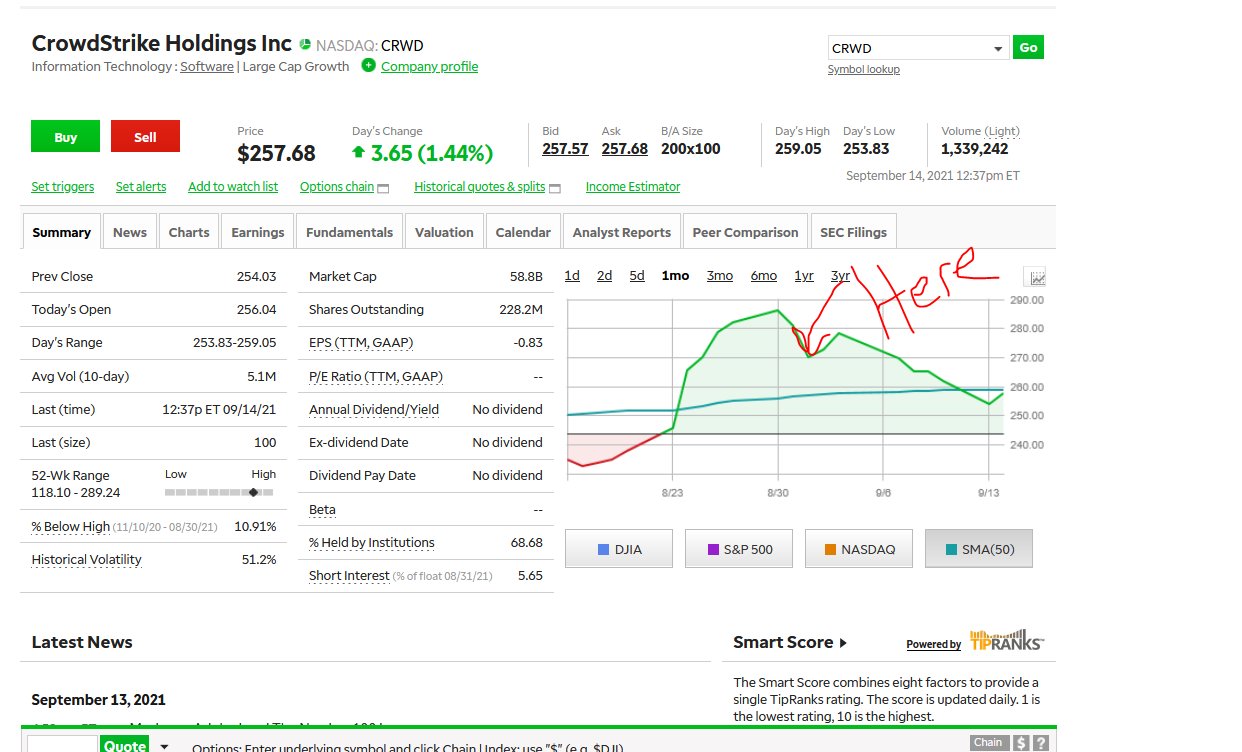This screenshot has height=752, width=1242.
Task: Open the Fundamentals tab
Action: point(349,232)
